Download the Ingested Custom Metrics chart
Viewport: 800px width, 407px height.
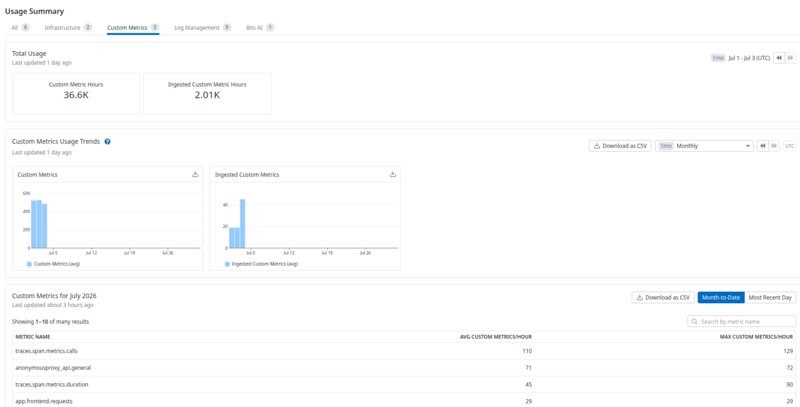tap(392, 174)
